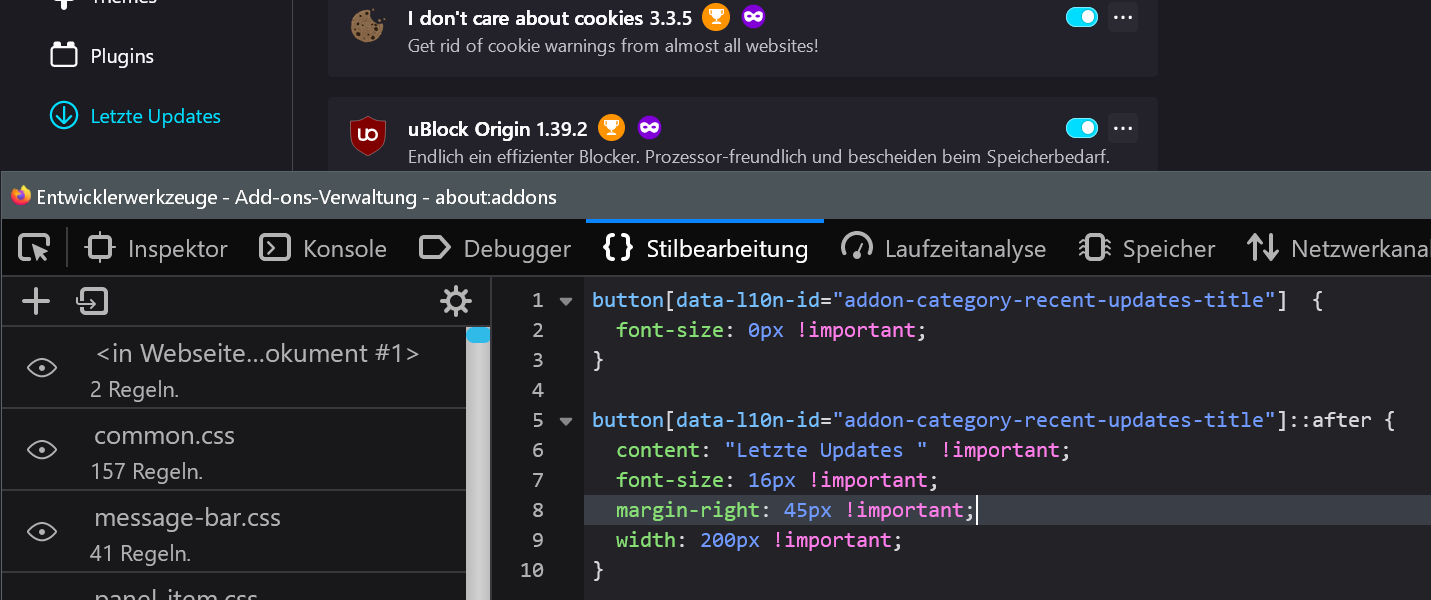Image resolution: width=1431 pixels, height=600 pixels.
Task: Toggle visibility of message-bar.css stylesheet
Action: 42,532
